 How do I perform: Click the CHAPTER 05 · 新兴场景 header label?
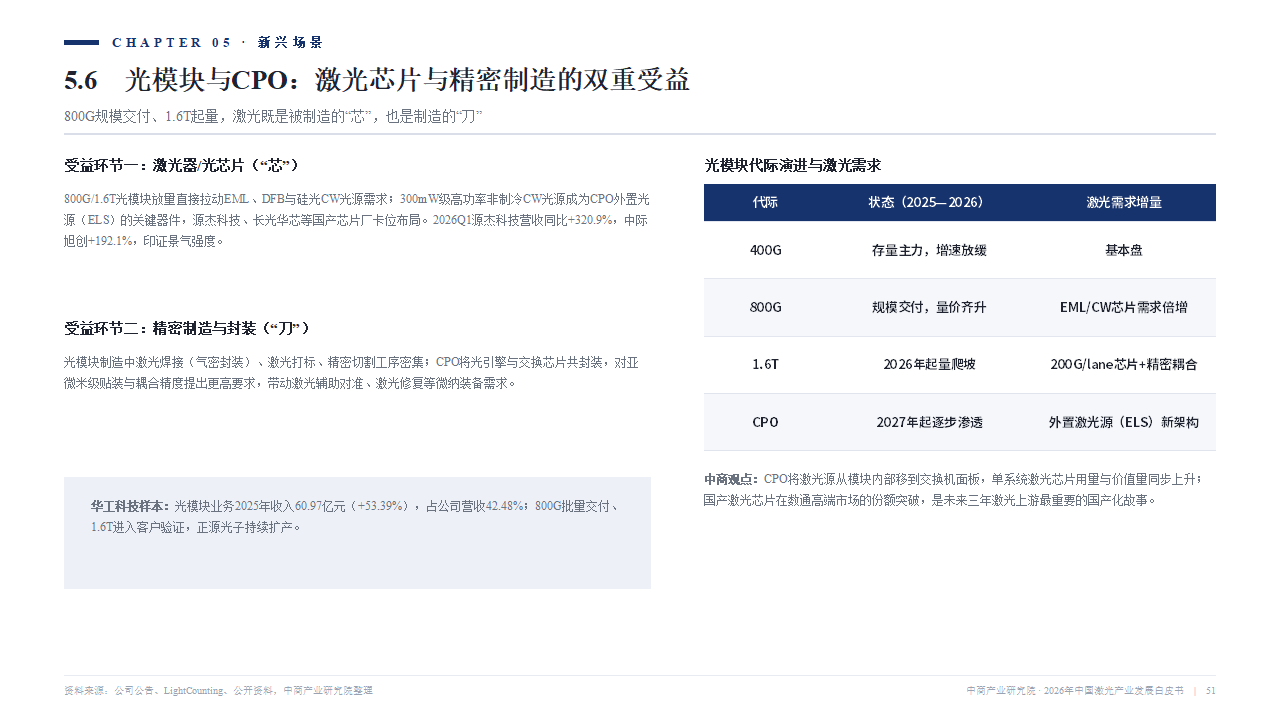(x=217, y=42)
